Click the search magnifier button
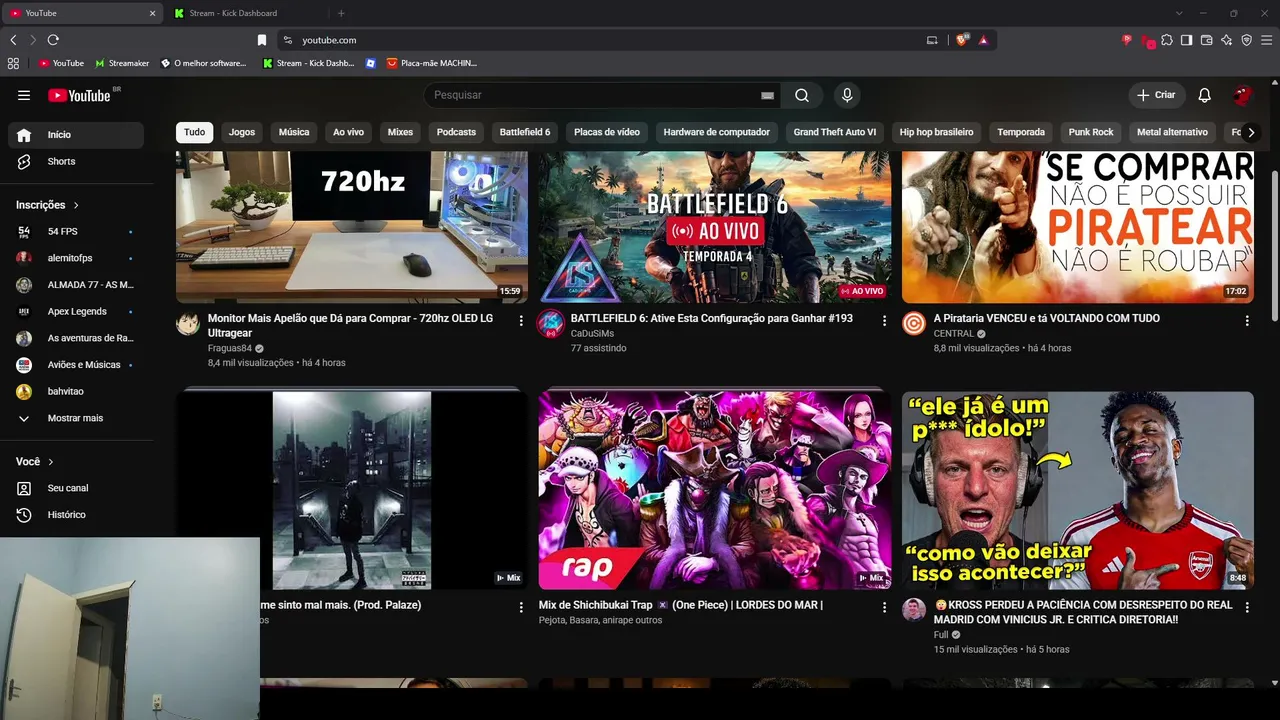Screen dimensions: 1280x720 pos(802,95)
